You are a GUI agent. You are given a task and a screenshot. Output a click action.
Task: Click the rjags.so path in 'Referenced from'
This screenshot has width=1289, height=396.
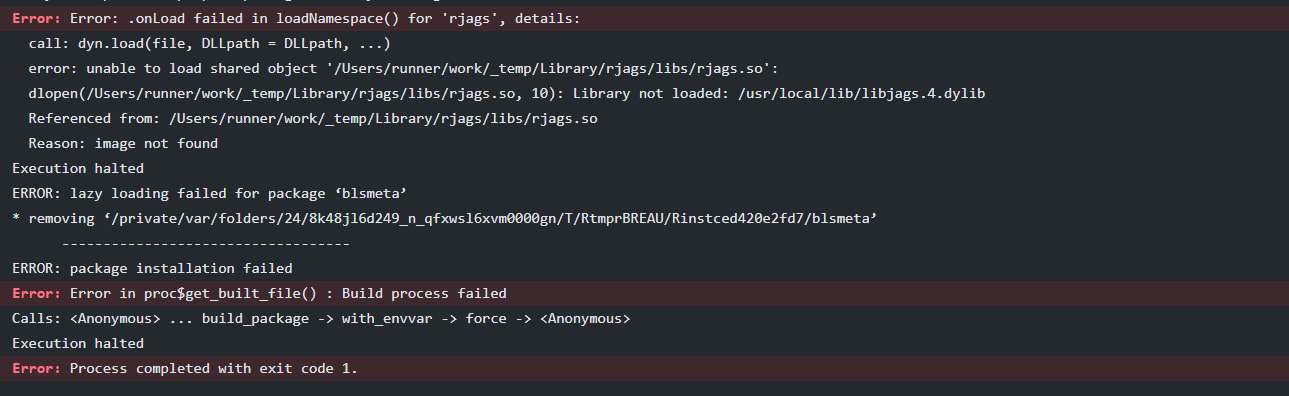pyautogui.click(x=384, y=119)
